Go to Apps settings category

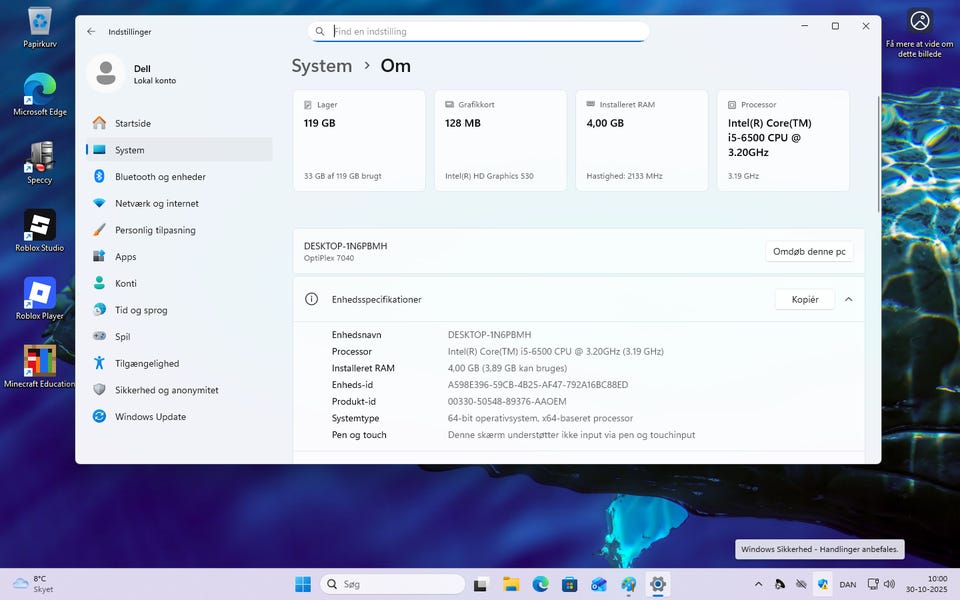pyautogui.click(x=125, y=257)
